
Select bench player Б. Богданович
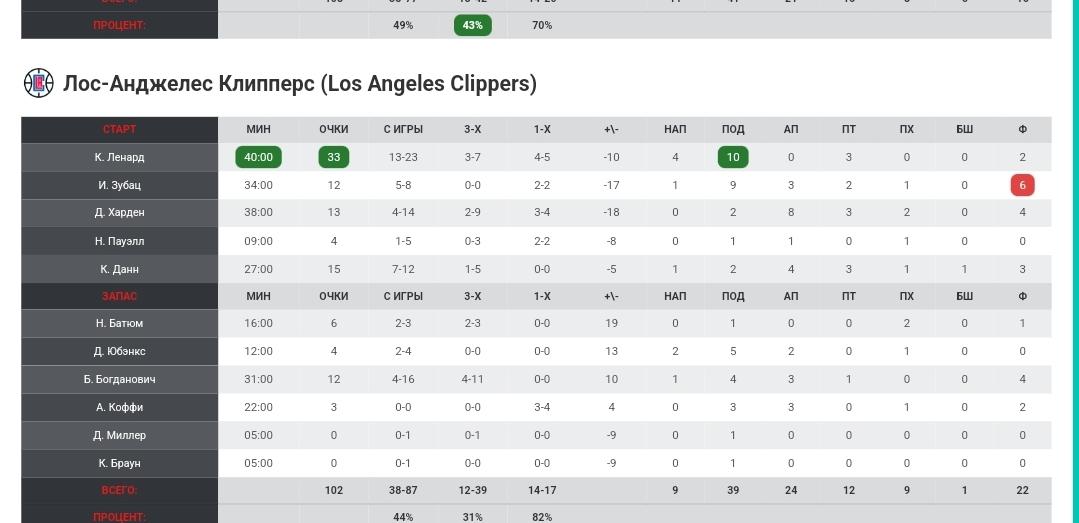pyautogui.click(x=120, y=380)
